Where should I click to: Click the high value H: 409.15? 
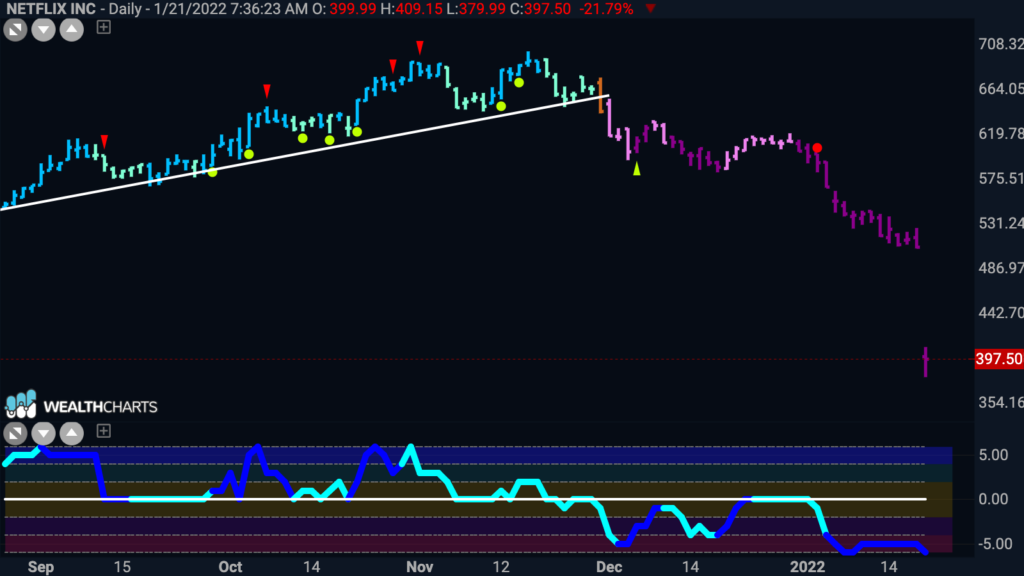(x=411, y=9)
